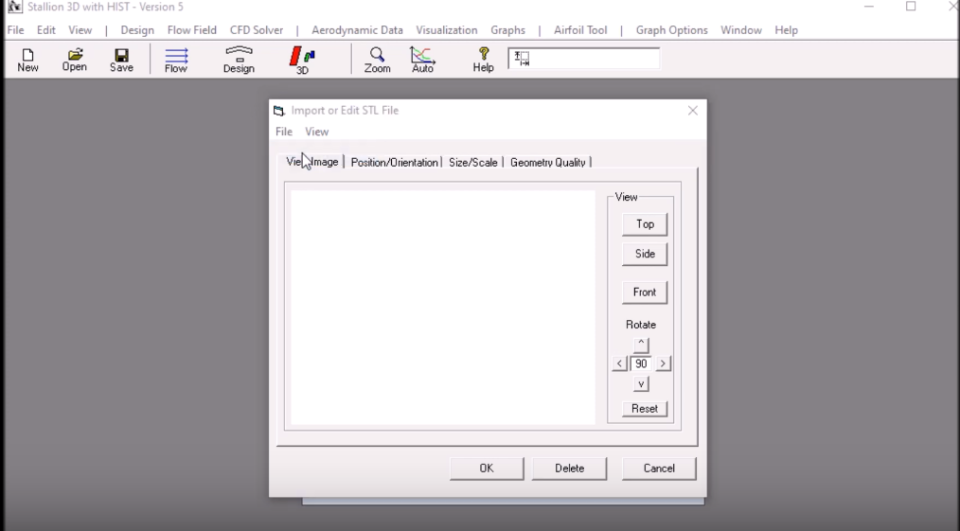The image size is (960, 531).
Task: Minimize the Stallion 3D window
Action: click(869, 7)
